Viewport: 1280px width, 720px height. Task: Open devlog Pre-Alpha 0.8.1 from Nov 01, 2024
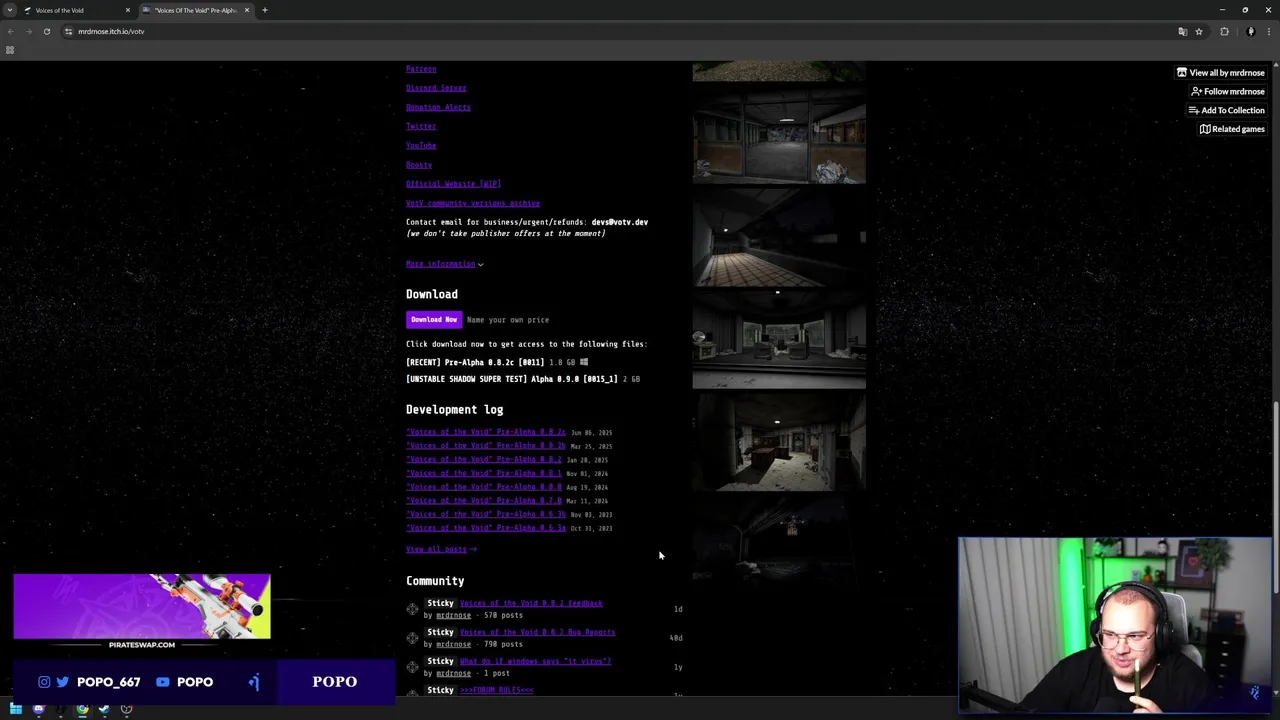coord(484,473)
